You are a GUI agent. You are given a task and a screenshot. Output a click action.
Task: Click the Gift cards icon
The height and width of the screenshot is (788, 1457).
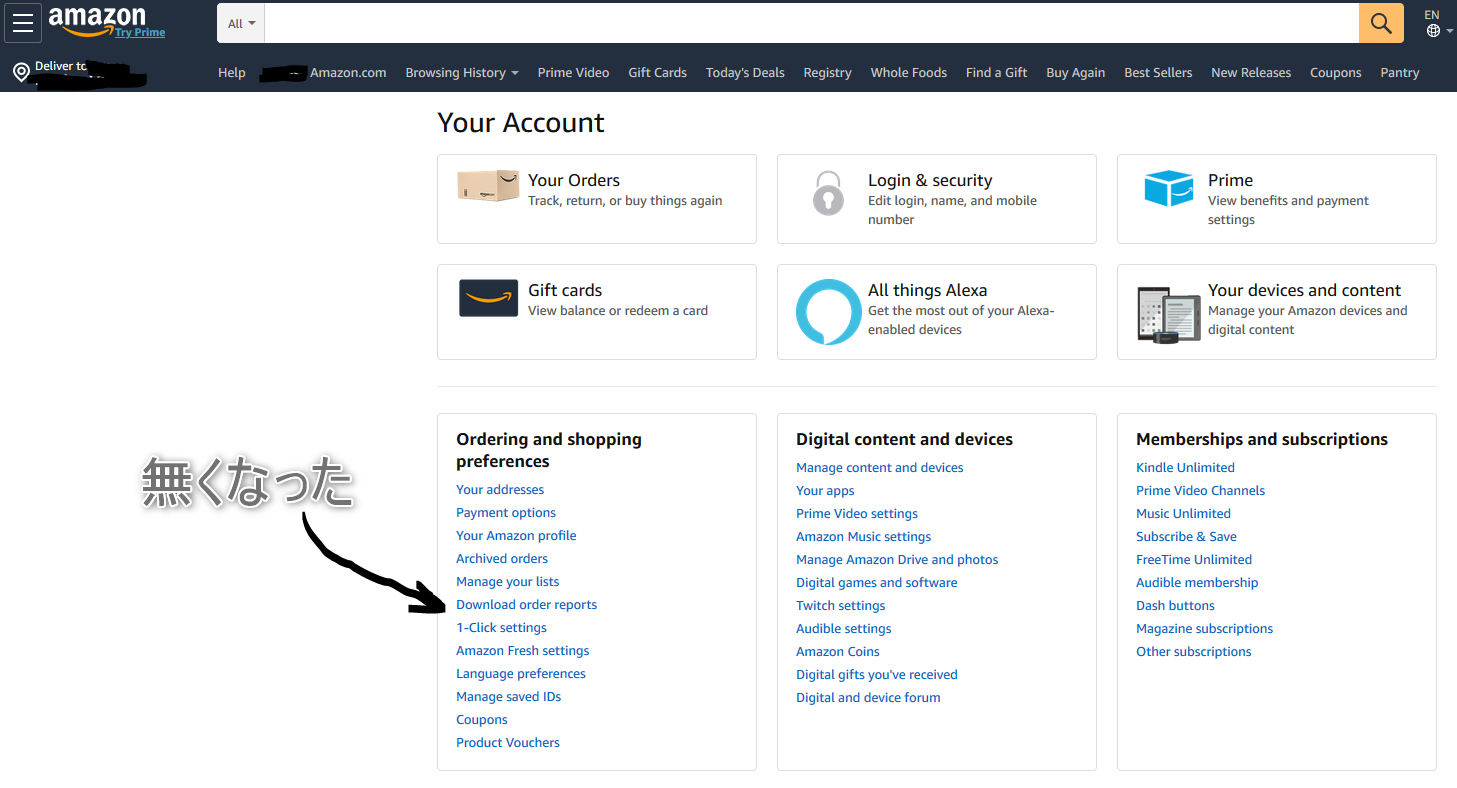point(488,298)
